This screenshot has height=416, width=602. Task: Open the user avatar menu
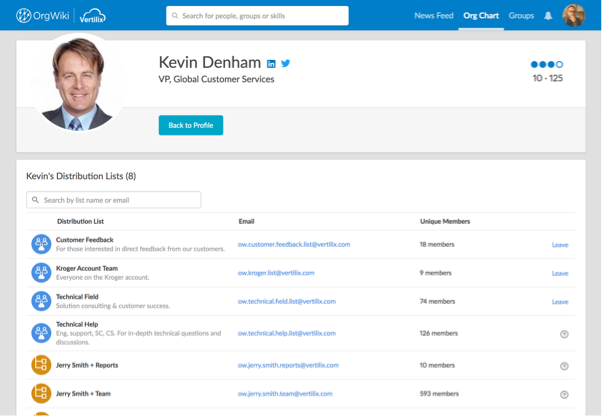tap(574, 15)
